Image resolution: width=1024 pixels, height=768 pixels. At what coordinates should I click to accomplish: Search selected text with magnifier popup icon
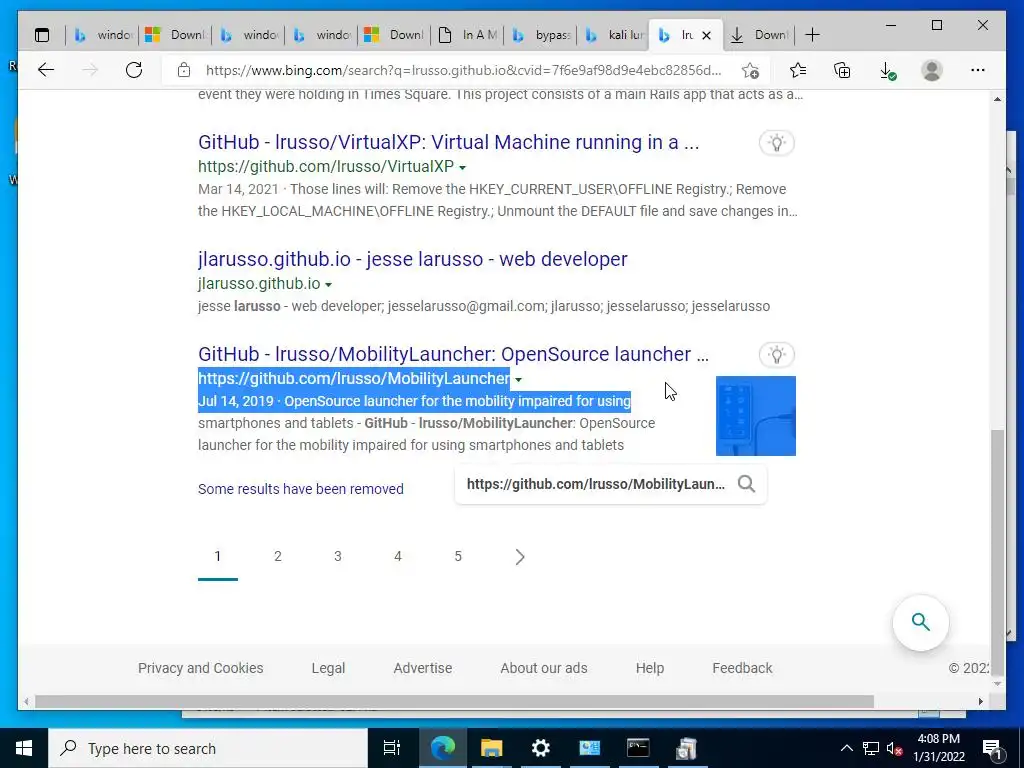click(746, 484)
